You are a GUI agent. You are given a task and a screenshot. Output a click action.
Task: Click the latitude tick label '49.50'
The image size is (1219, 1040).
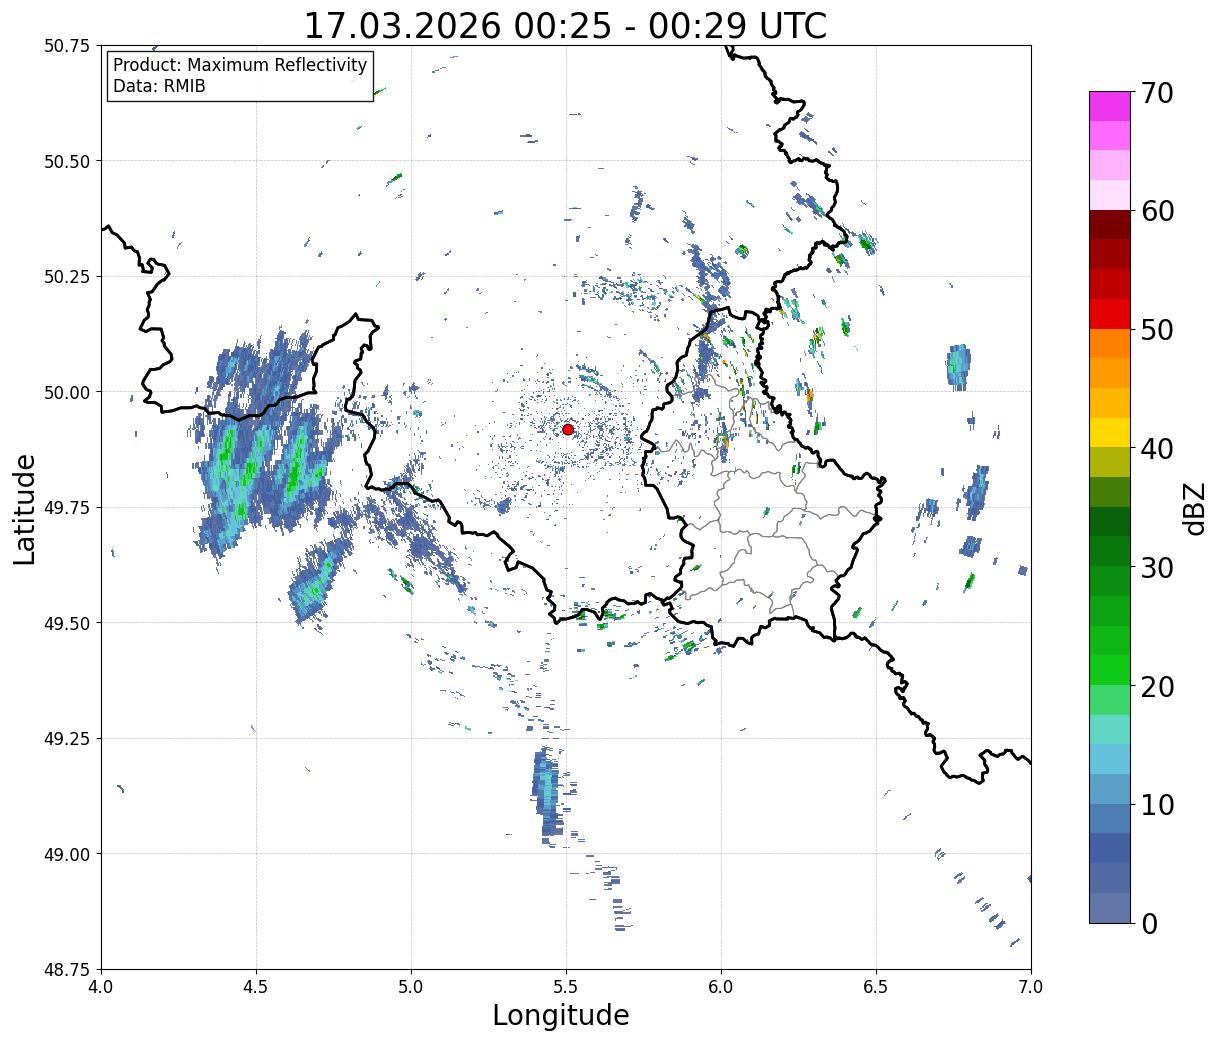coord(66,623)
